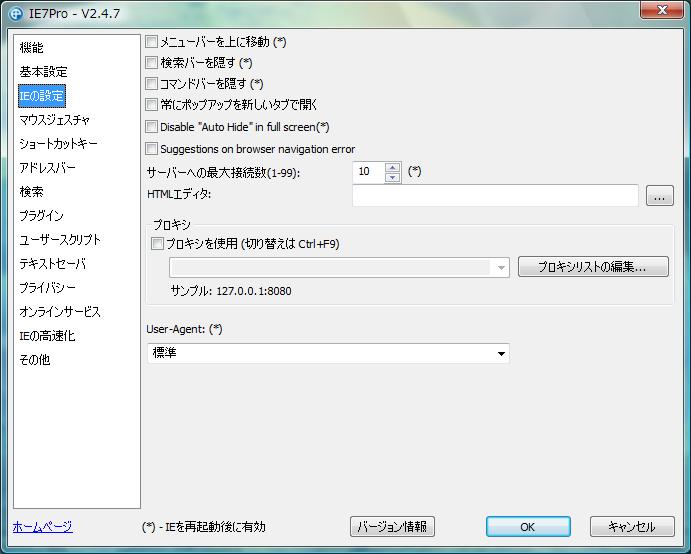Screen dimensions: 691x554
Task: Confirm settings with OK button
Action: (x=528, y=527)
